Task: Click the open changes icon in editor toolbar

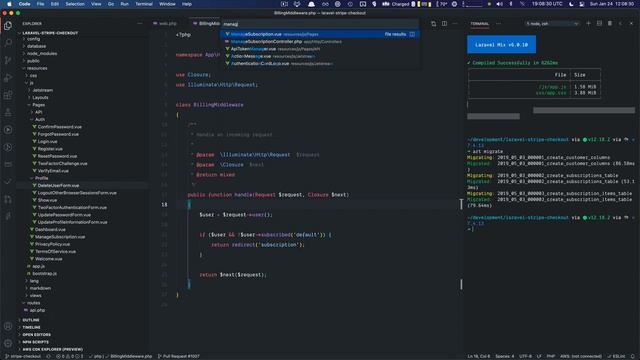Action: [433, 24]
